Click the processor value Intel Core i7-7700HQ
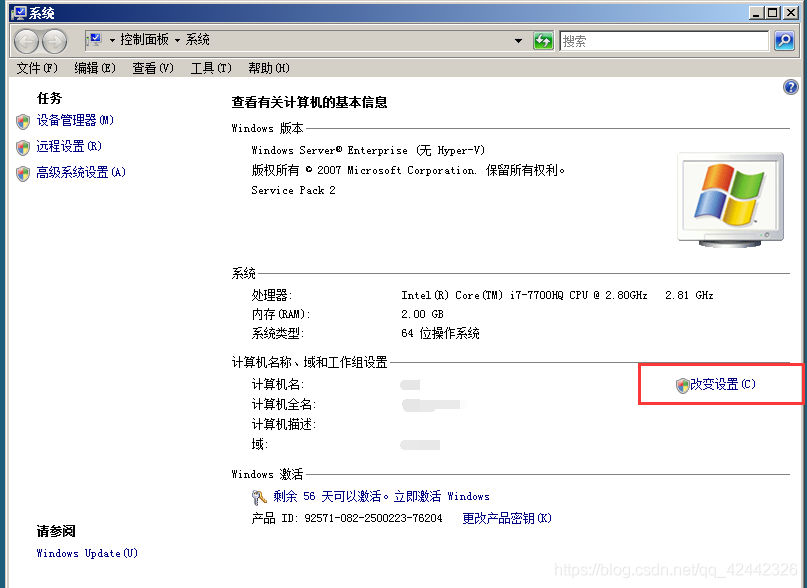This screenshot has height=588, width=807. 557,295
